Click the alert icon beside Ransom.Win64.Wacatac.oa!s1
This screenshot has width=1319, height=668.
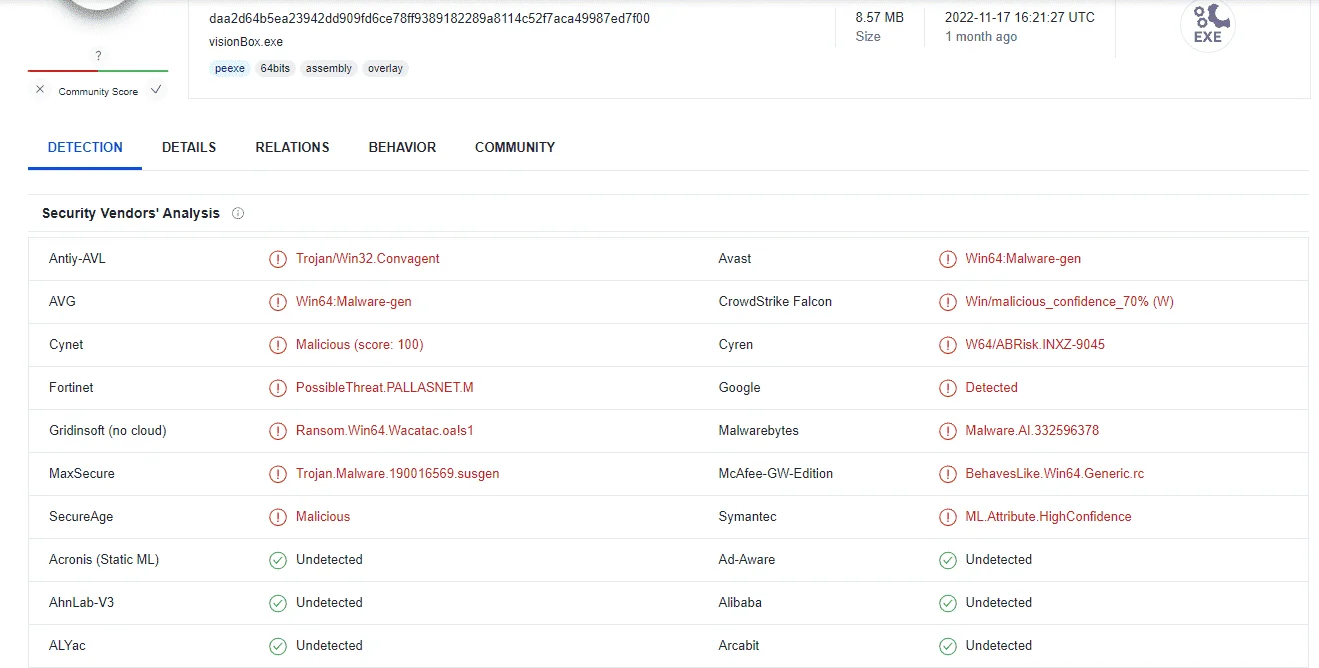(278, 431)
